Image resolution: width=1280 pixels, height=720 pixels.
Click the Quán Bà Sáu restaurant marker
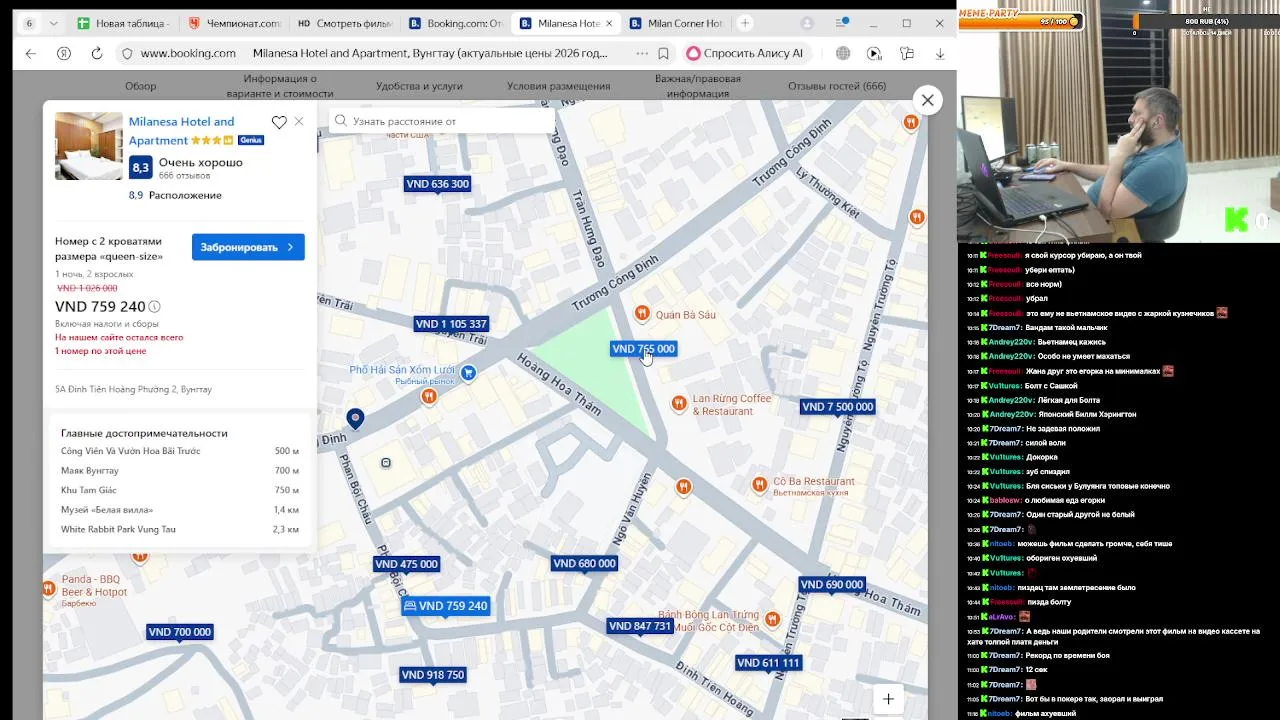(643, 314)
